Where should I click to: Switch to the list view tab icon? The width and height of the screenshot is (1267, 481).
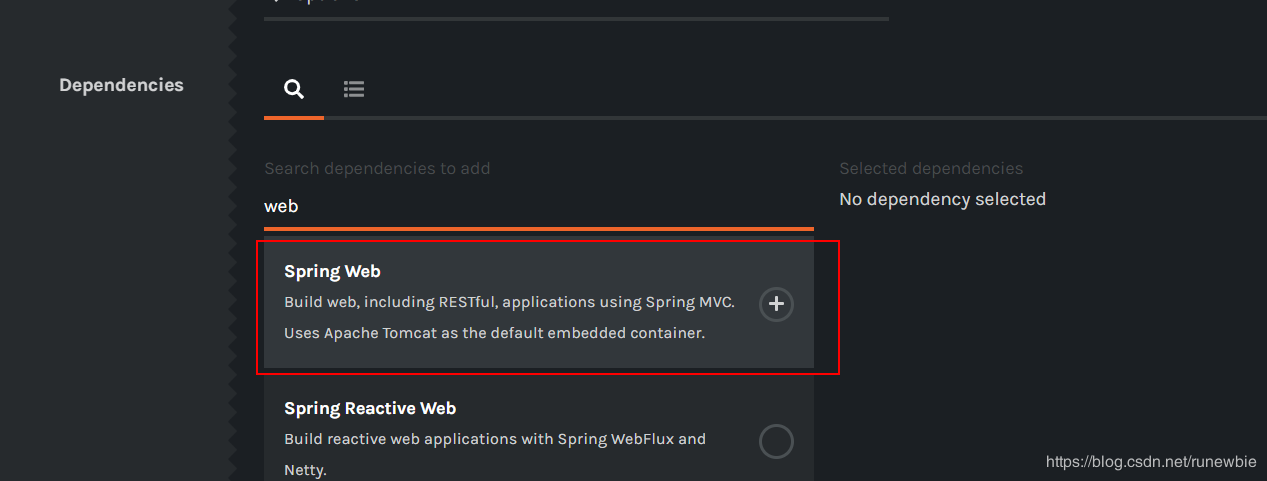click(354, 89)
